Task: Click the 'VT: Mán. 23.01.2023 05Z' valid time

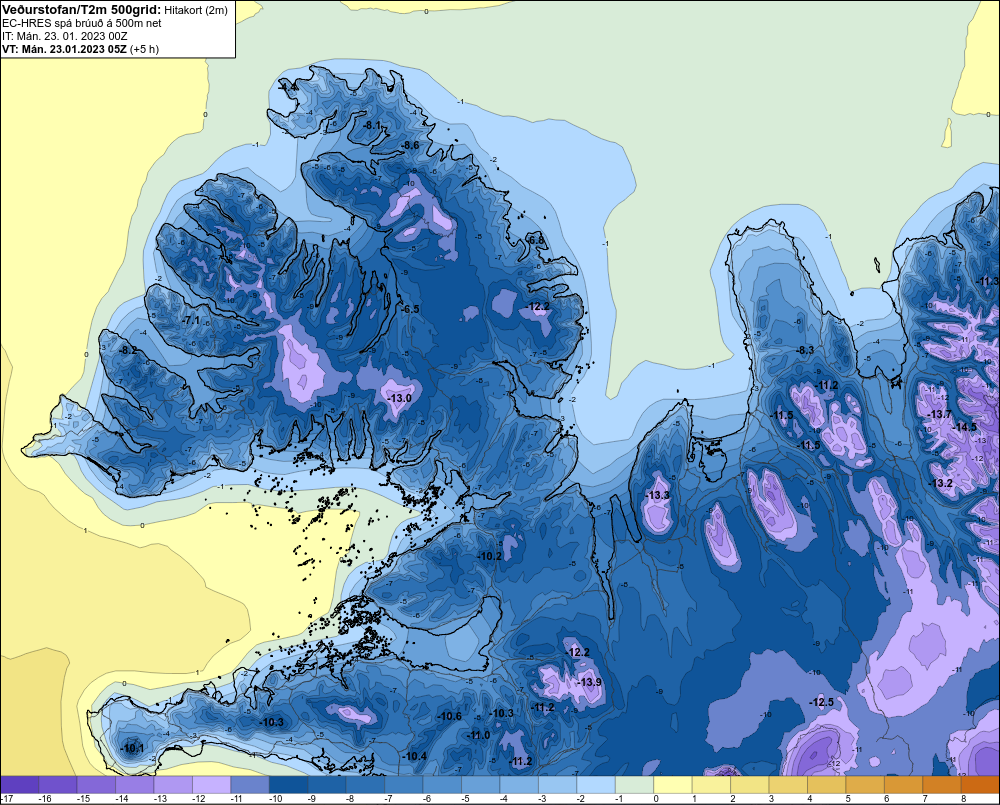Action: 64,49
